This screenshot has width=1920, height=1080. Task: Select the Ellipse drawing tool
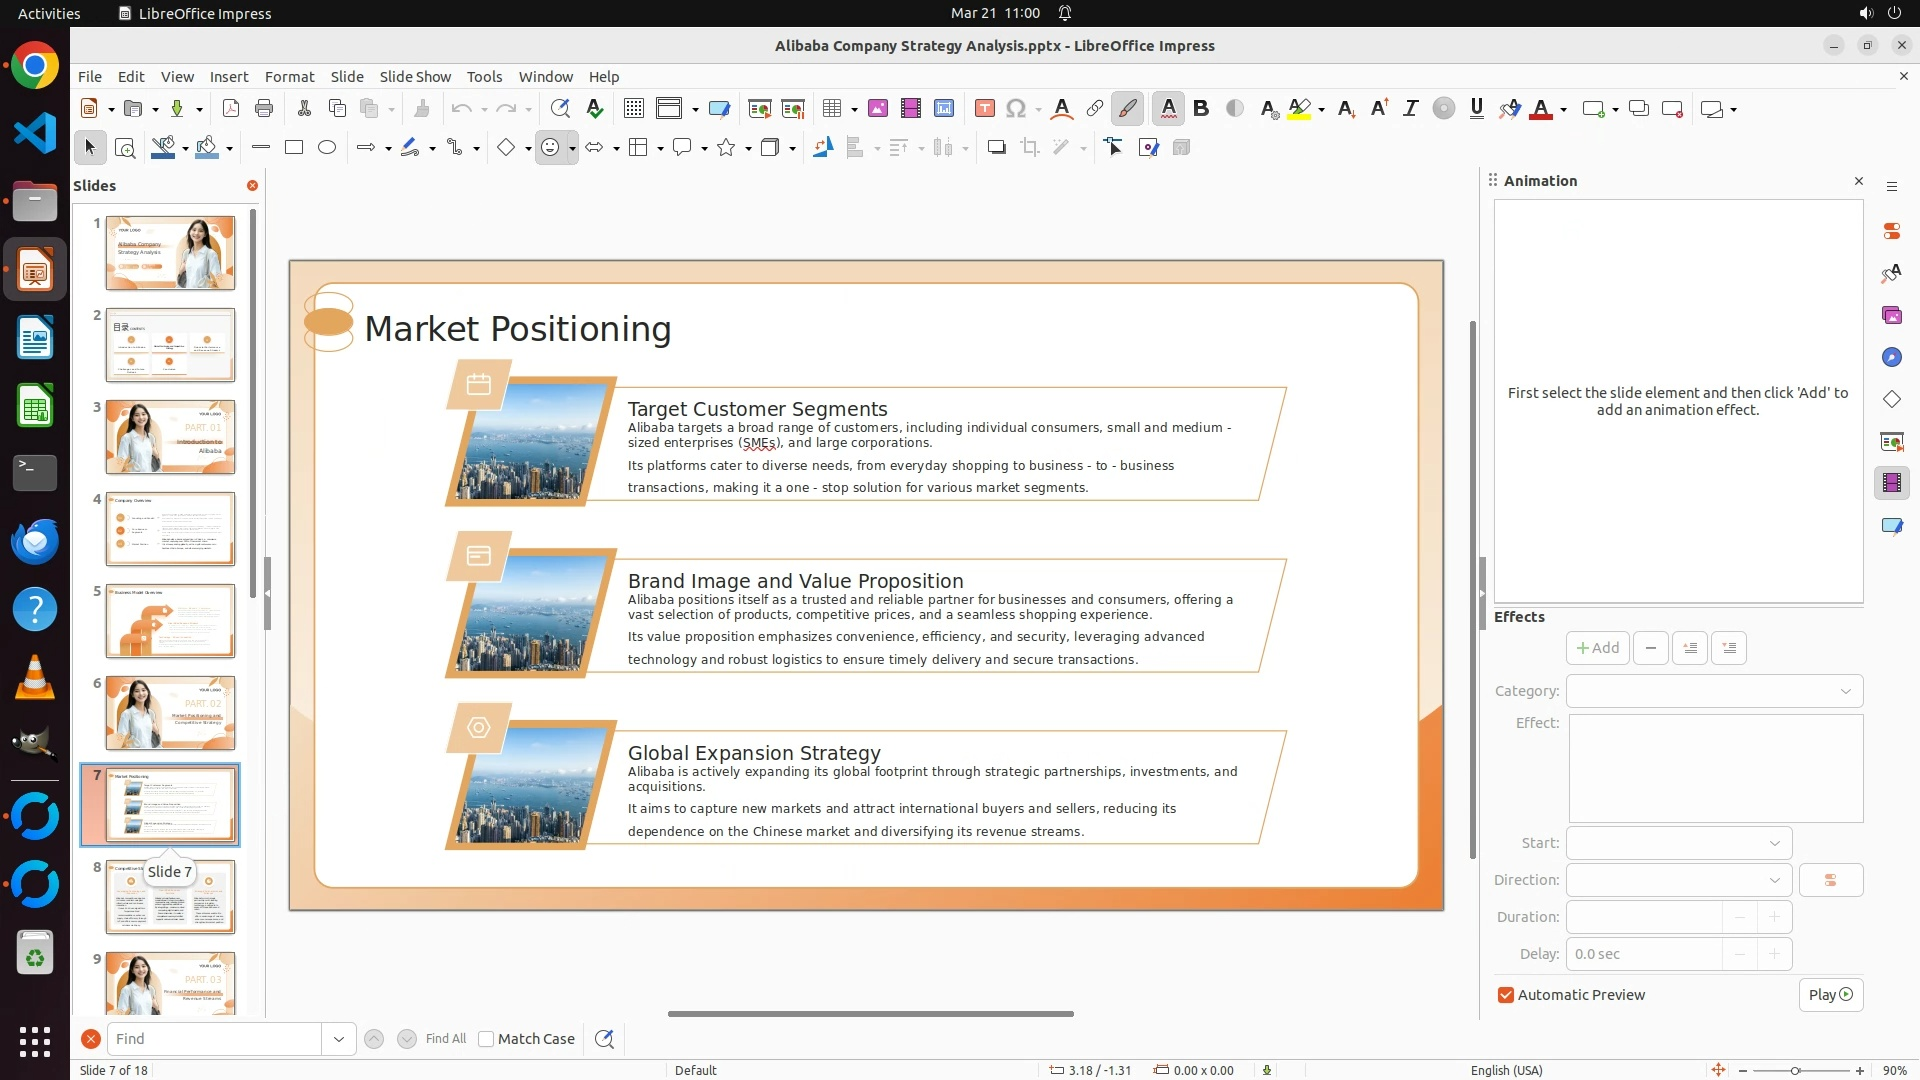pos(327,148)
